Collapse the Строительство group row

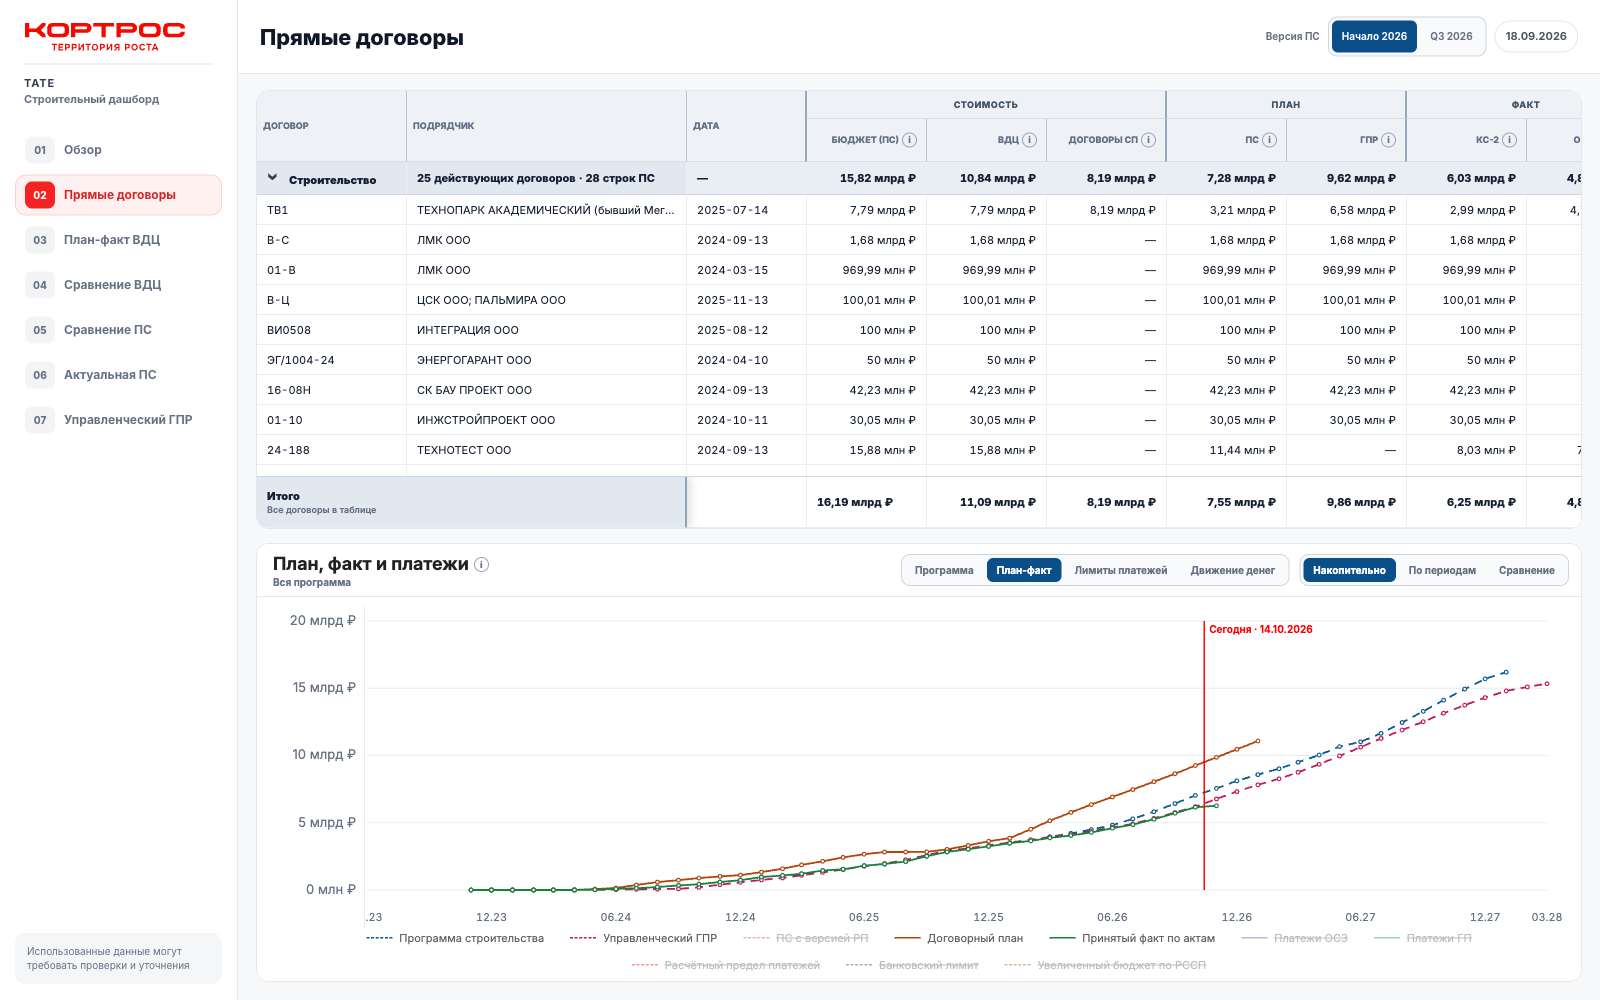(x=272, y=178)
